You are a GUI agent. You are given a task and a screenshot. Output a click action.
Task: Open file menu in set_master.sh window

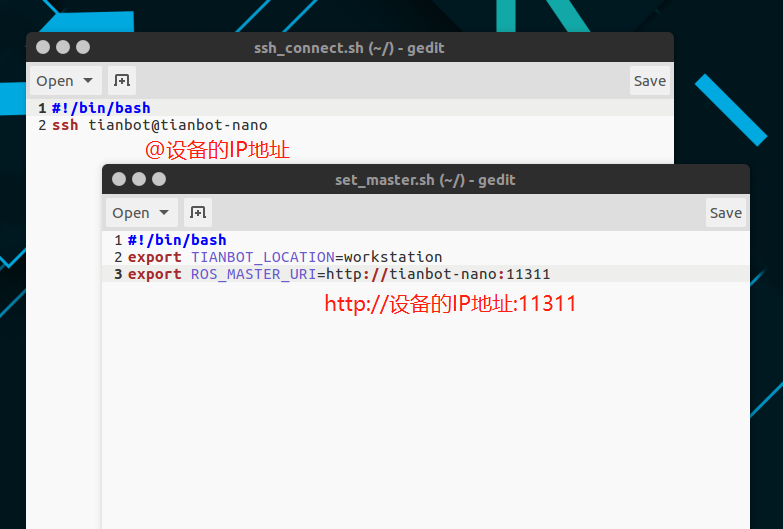(141, 212)
